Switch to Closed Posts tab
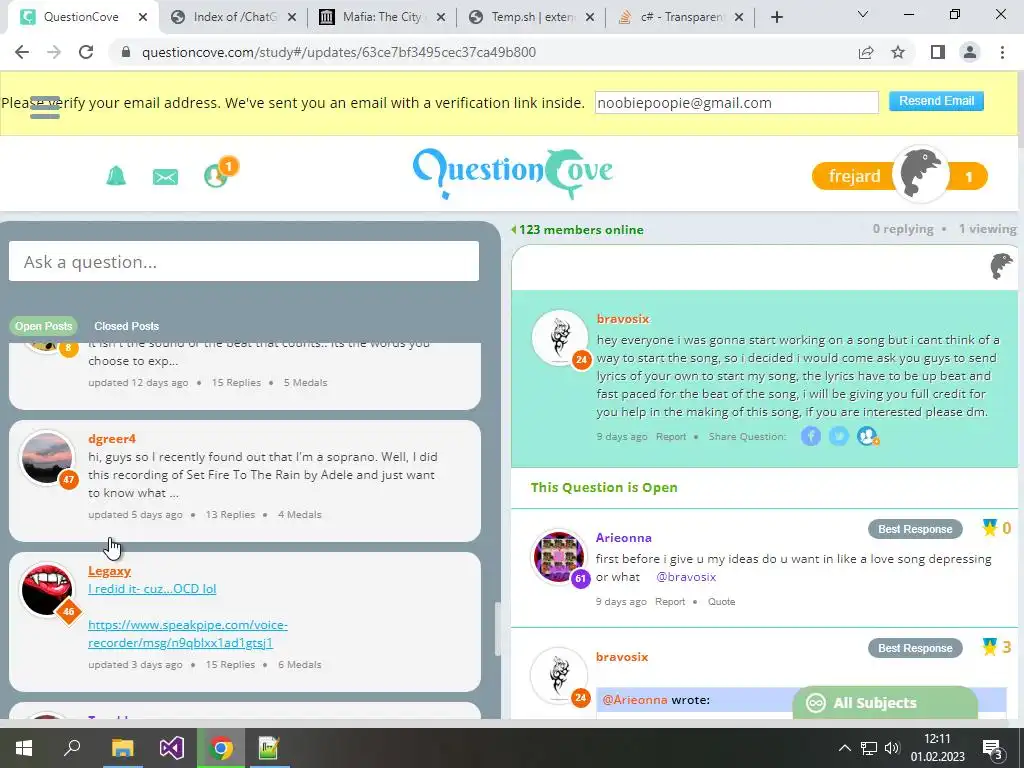 coord(127,326)
